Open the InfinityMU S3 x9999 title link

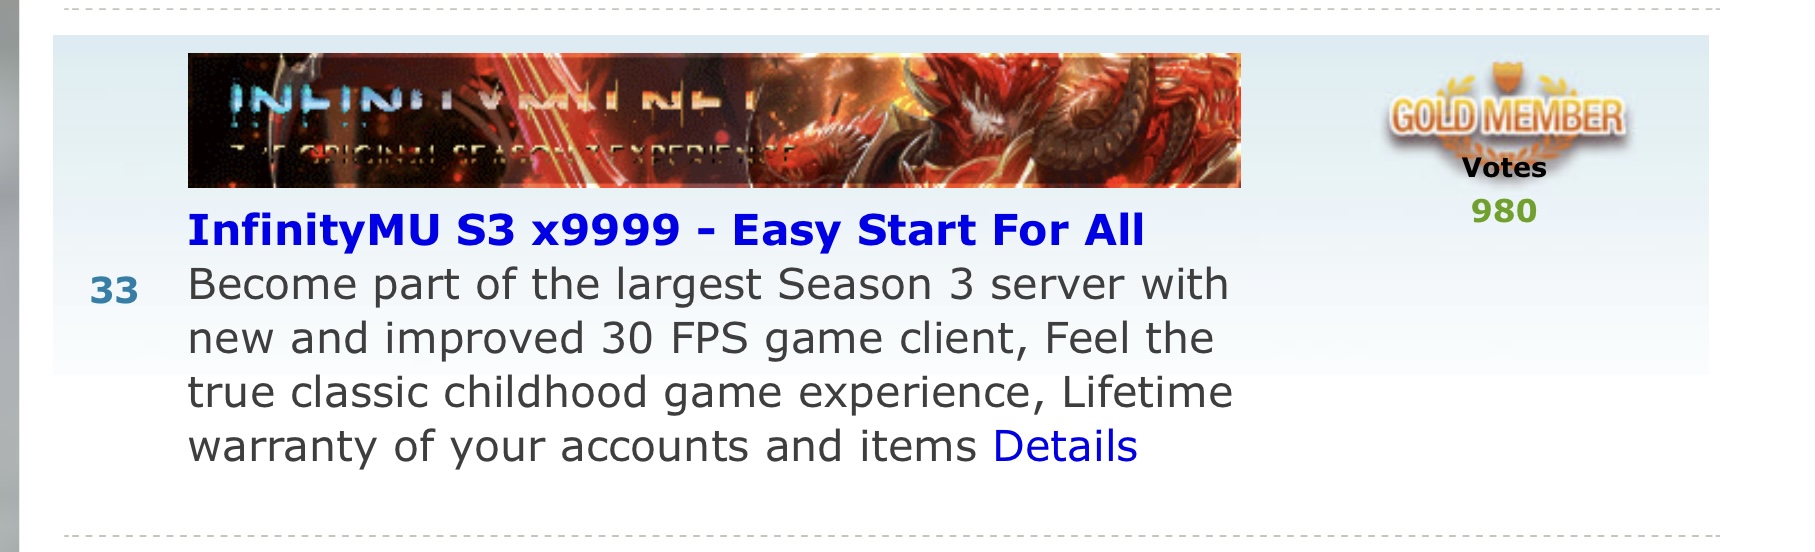pyautogui.click(x=665, y=230)
